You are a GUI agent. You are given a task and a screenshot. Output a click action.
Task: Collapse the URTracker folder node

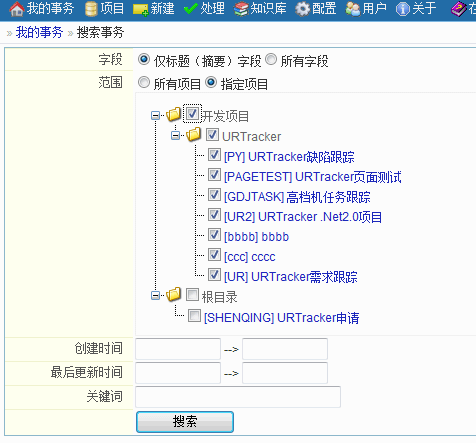pyautogui.click(x=175, y=136)
